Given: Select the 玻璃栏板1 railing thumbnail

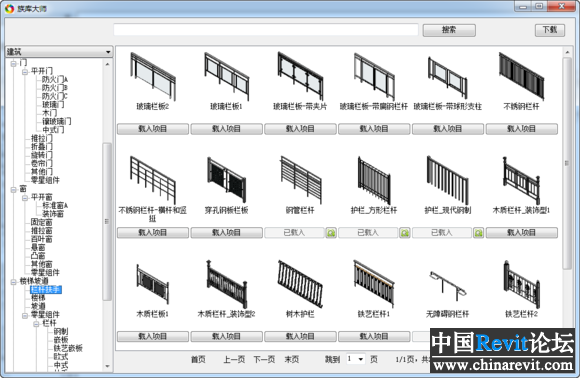Looking at the screenshot, I should 226,76.
